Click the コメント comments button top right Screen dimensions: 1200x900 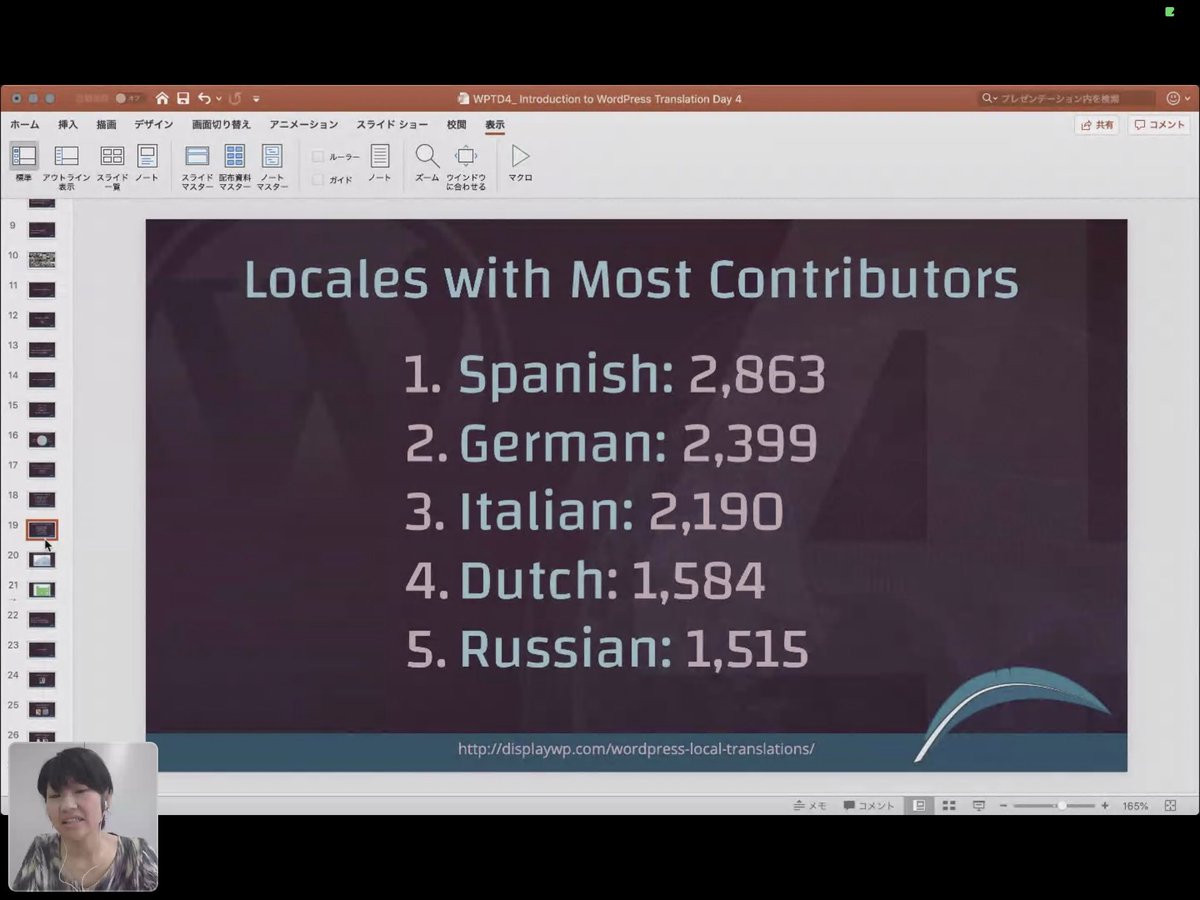point(1159,125)
